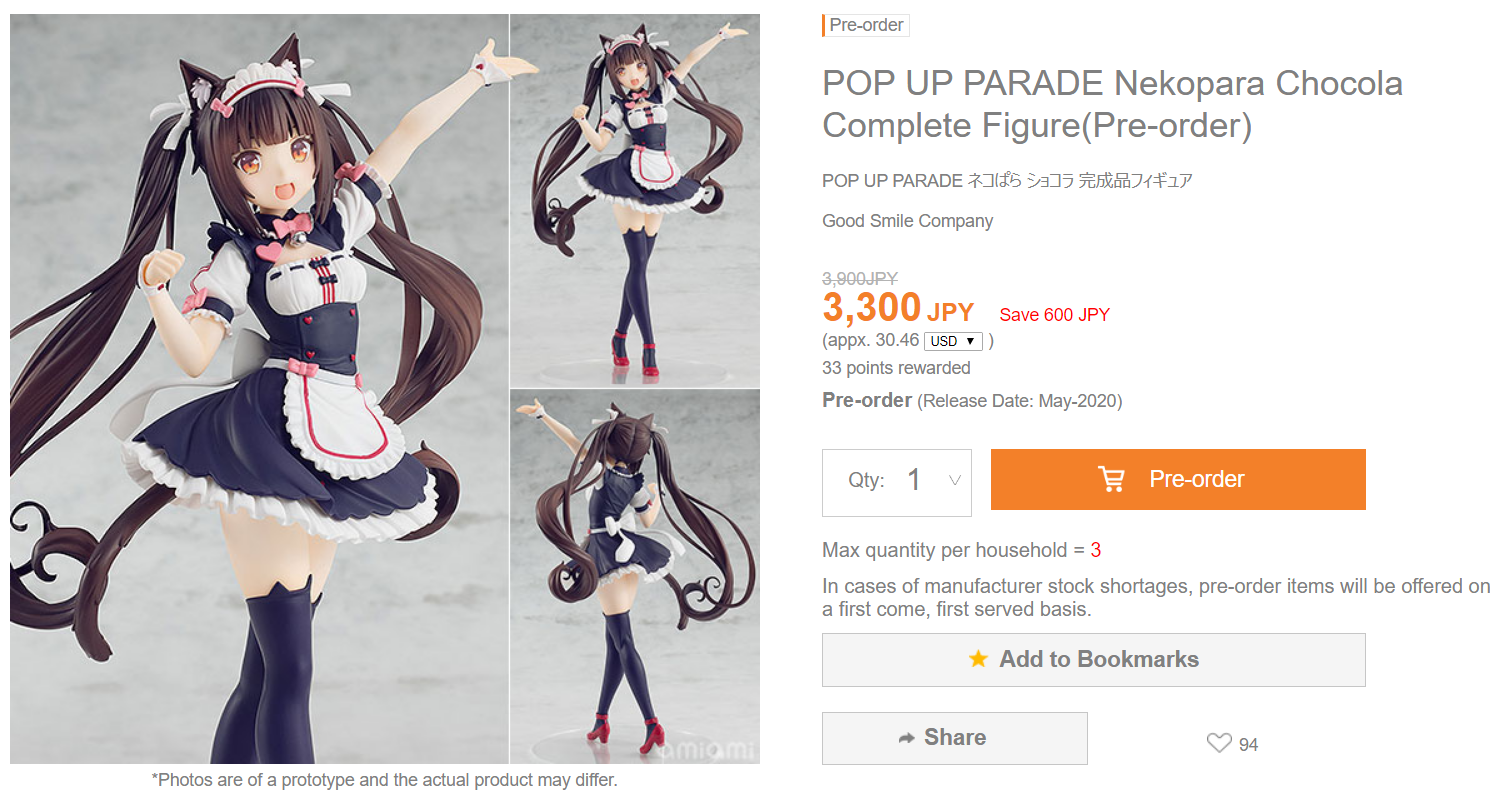
Task: Click the Japanese product name text
Action: (x=1007, y=181)
